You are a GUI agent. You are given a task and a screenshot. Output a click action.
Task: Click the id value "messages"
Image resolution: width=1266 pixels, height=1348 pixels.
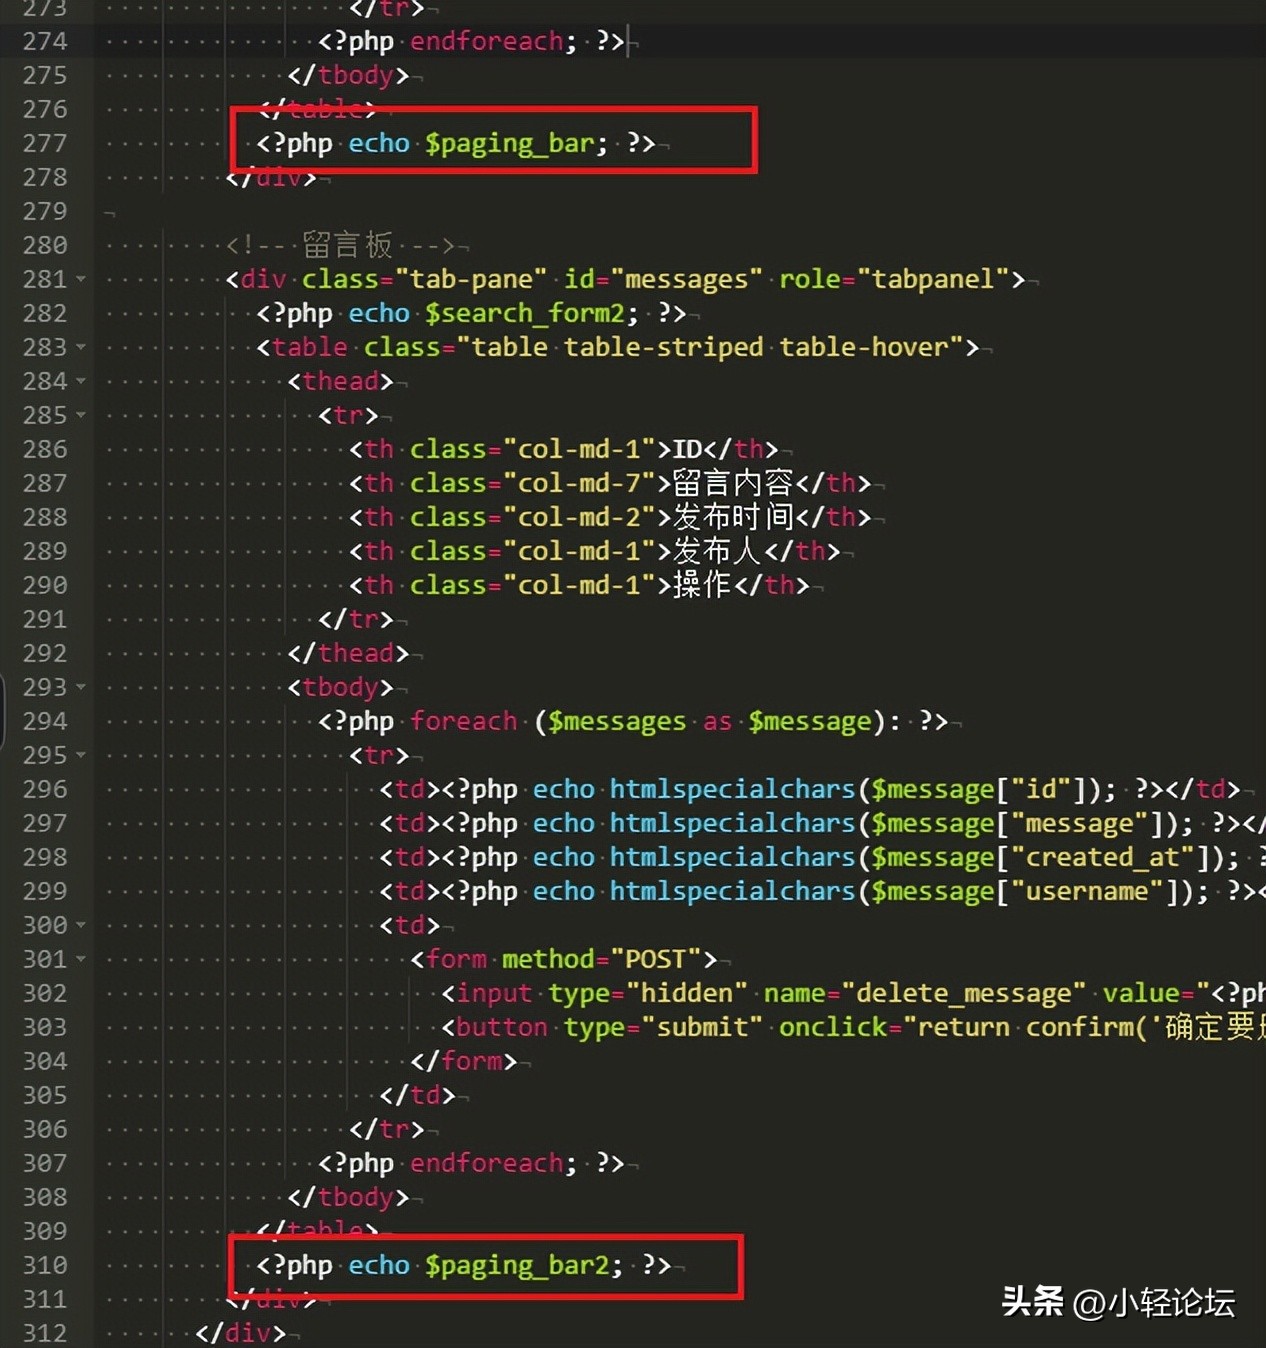coord(687,279)
